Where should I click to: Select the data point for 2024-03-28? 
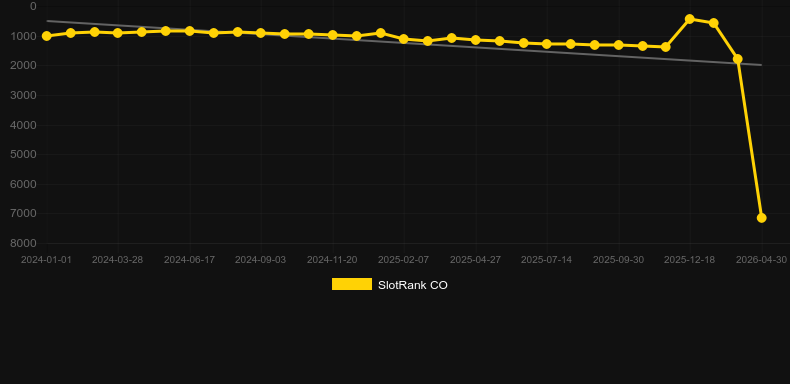(118, 33)
